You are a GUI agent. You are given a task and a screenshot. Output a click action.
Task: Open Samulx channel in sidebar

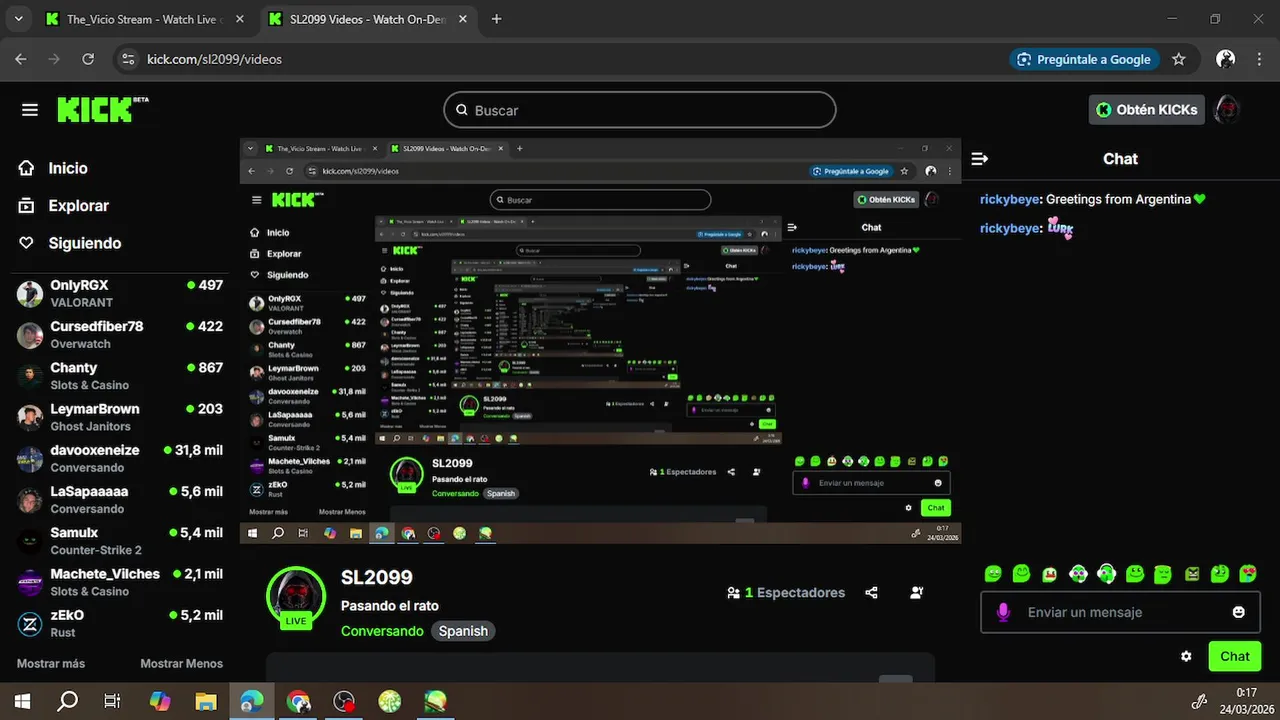pyautogui.click(x=120, y=541)
